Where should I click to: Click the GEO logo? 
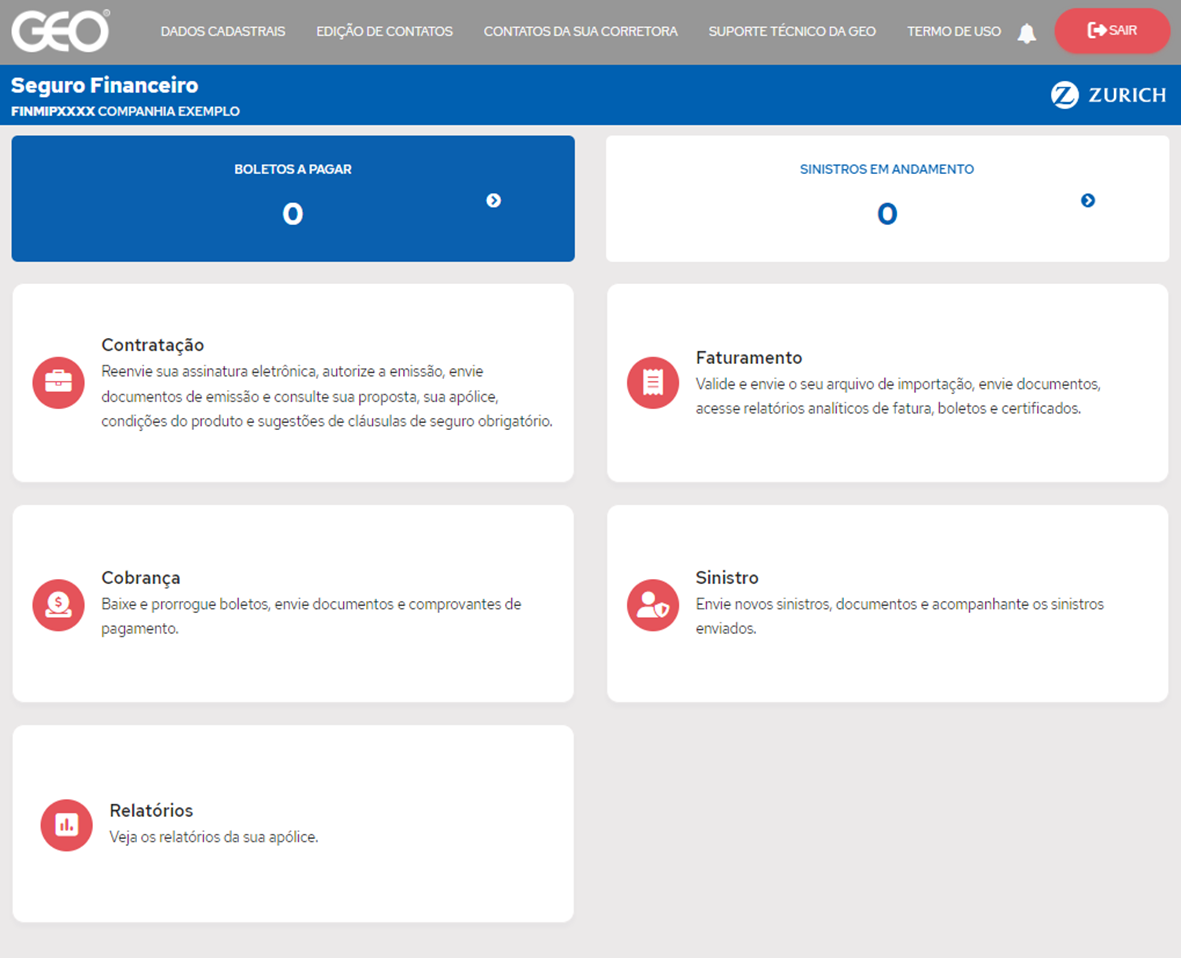pos(60,32)
